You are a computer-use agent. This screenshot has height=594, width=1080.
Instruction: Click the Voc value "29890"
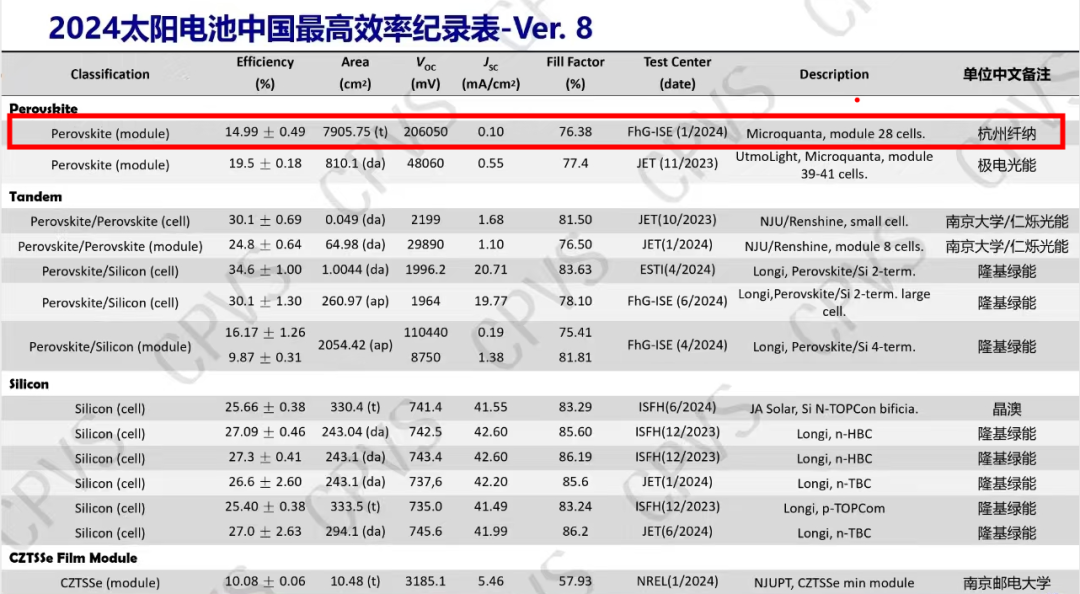pyautogui.click(x=426, y=245)
